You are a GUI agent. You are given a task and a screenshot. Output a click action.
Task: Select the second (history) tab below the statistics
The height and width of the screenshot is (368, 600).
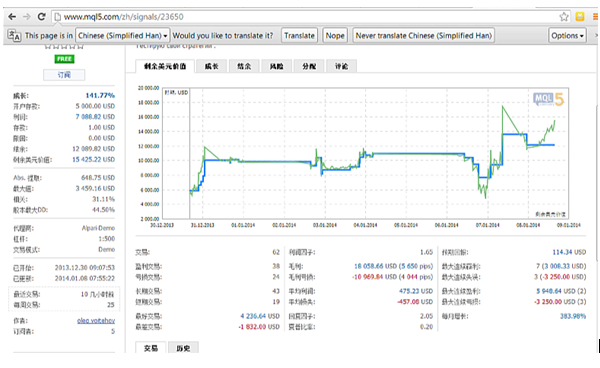(183, 348)
